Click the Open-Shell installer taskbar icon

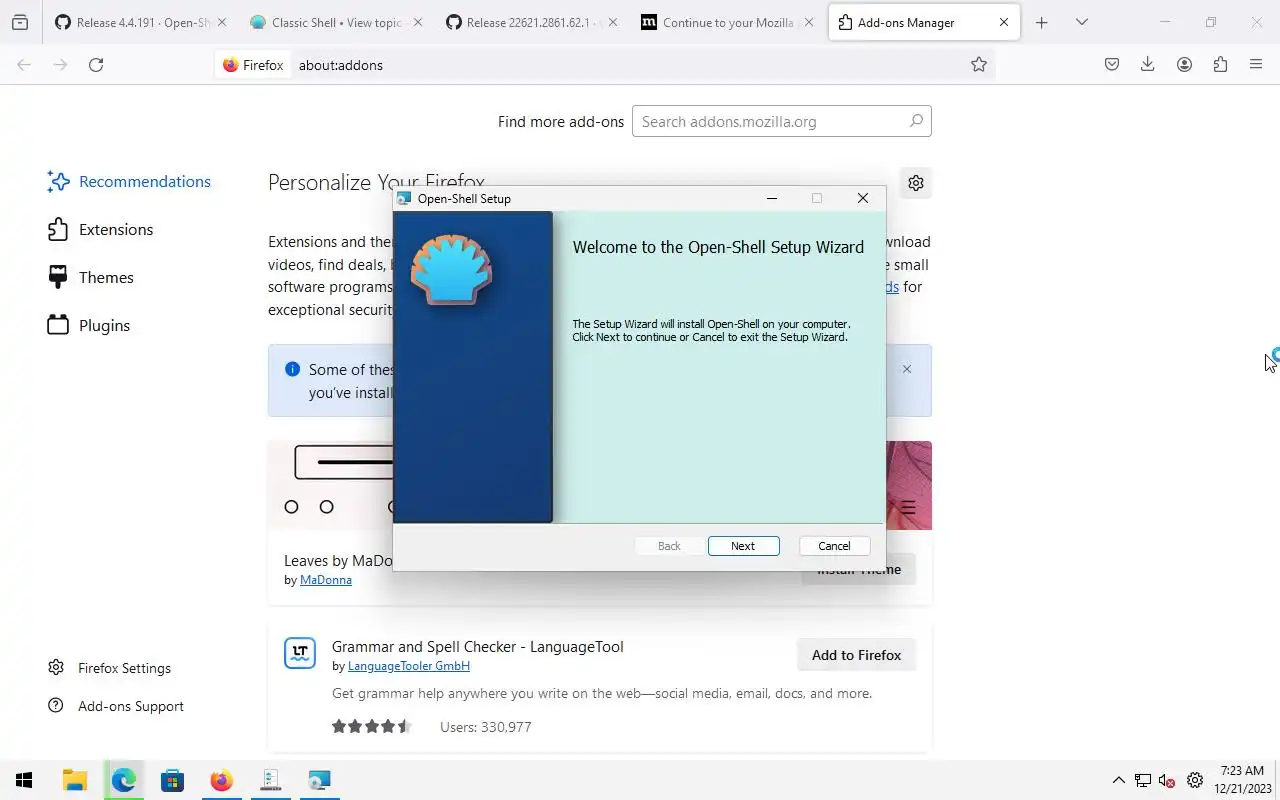(319, 780)
